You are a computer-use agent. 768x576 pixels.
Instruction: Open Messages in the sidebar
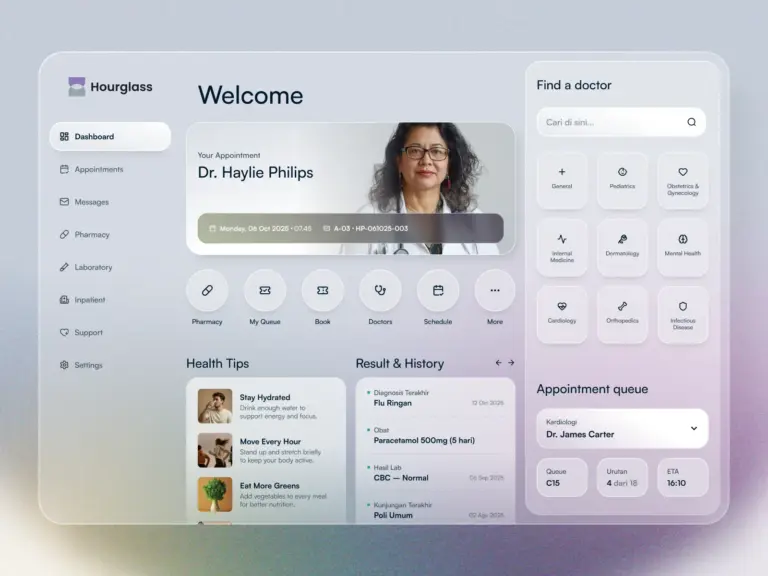pyautogui.click(x=91, y=202)
